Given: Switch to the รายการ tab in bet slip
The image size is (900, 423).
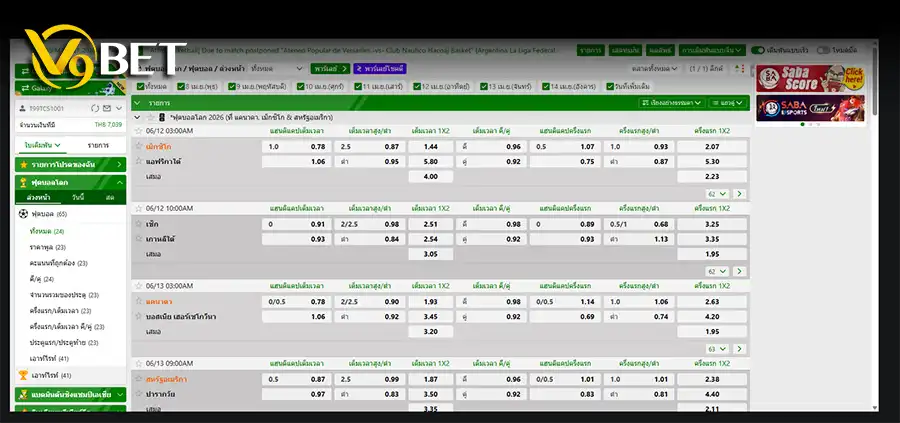Looking at the screenshot, I should pyautogui.click(x=97, y=146).
